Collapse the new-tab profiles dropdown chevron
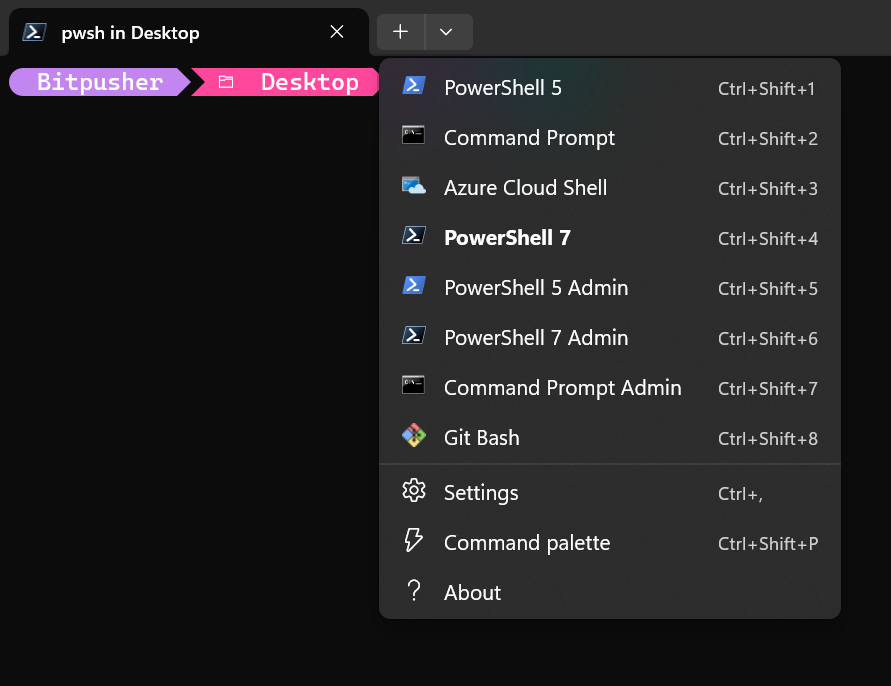Image resolution: width=891 pixels, height=686 pixels. click(448, 32)
